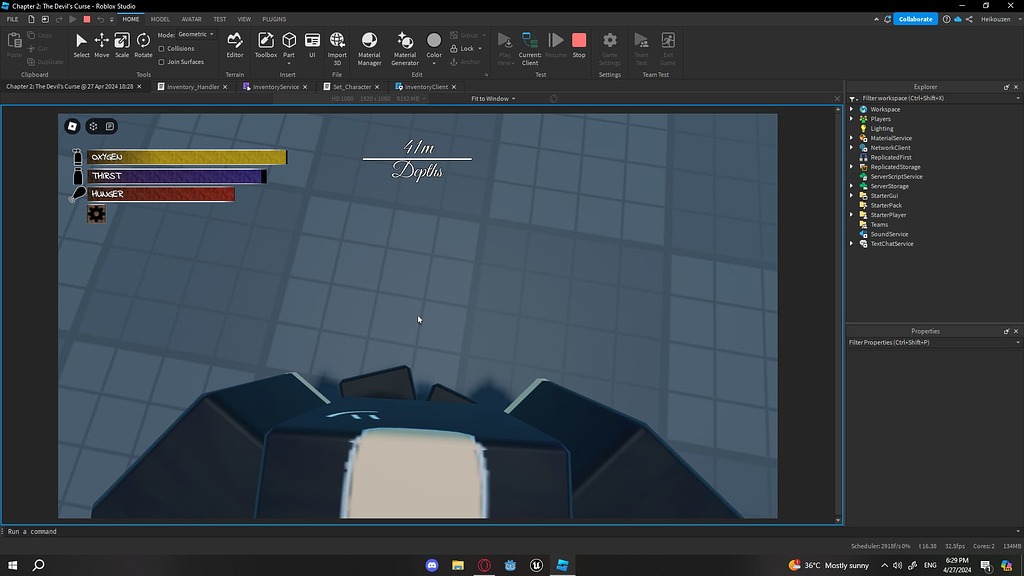Toggle the Join Surfaces checkbox
Viewport: 1024px width, 576px height.
coord(162,62)
